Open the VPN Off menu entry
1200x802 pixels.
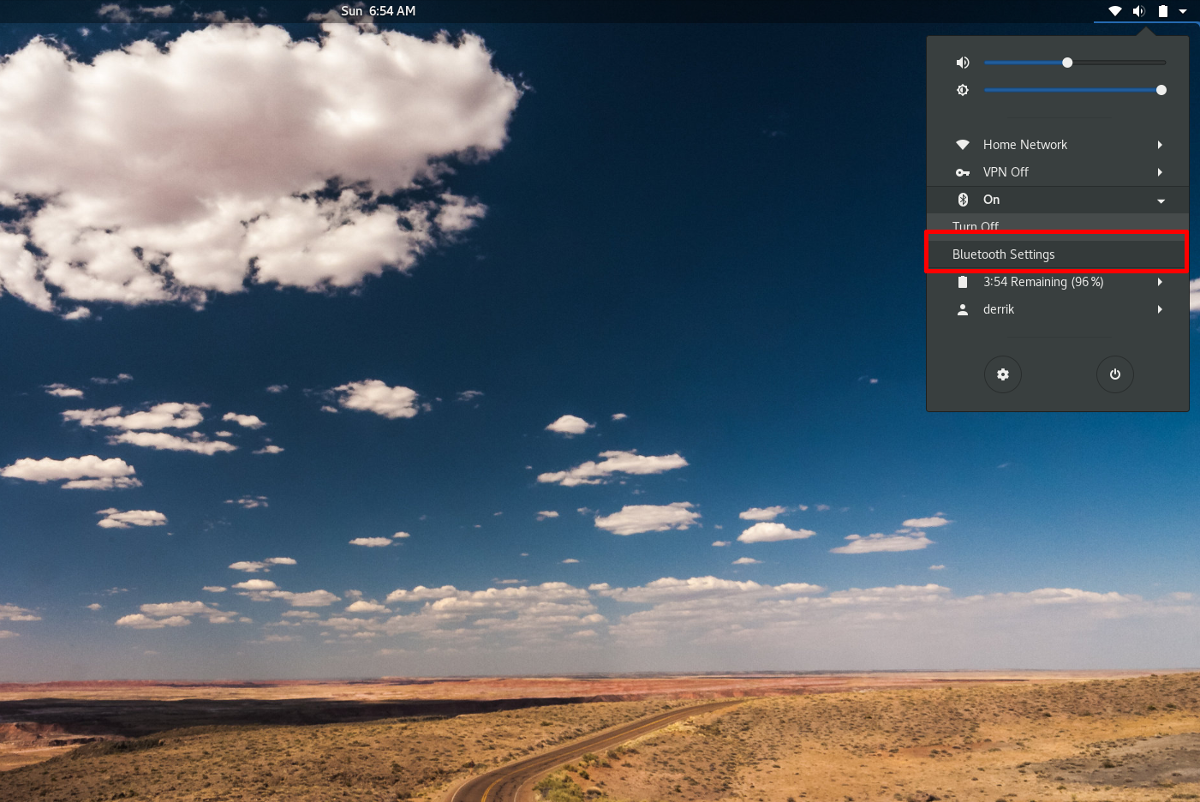coord(1058,172)
